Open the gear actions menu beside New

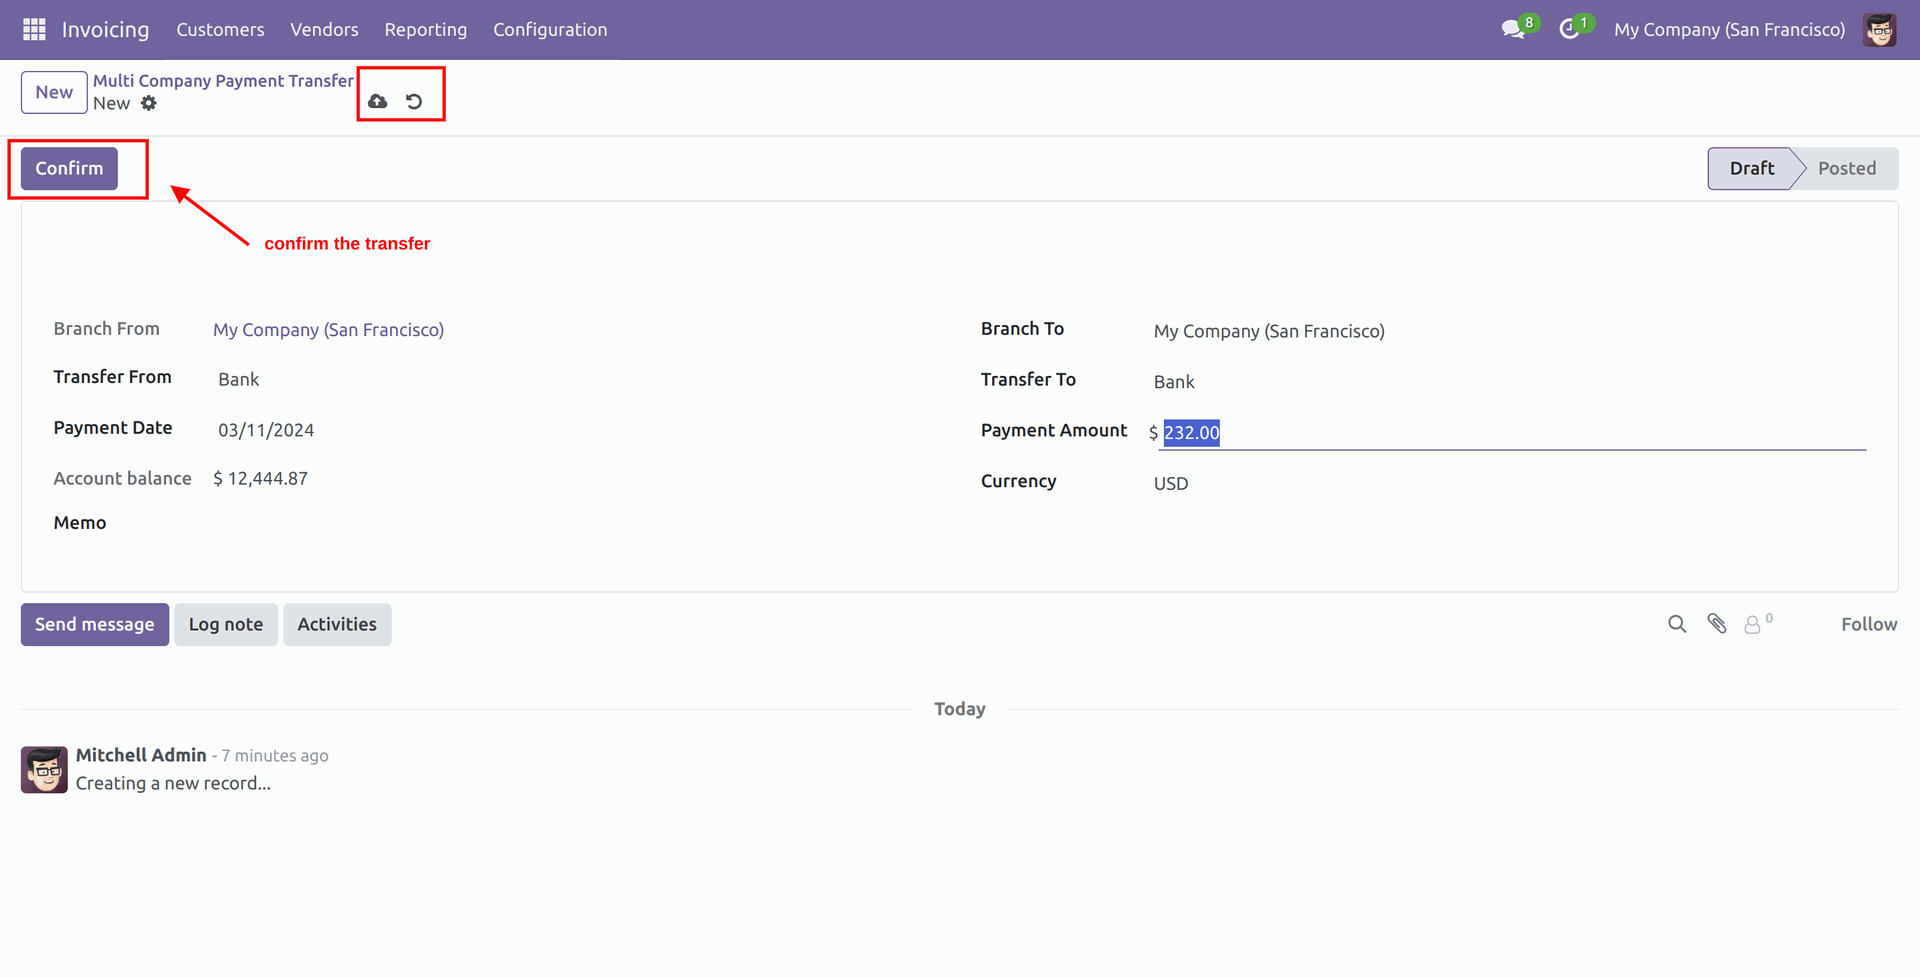[x=149, y=103]
